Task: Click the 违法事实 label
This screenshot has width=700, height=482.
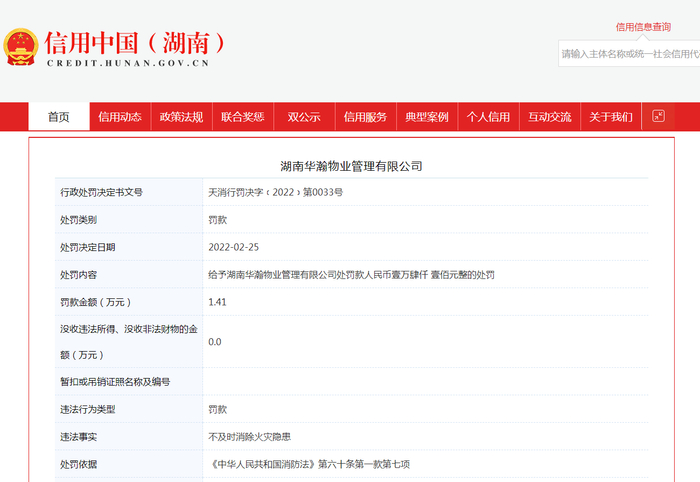Action: 79,437
